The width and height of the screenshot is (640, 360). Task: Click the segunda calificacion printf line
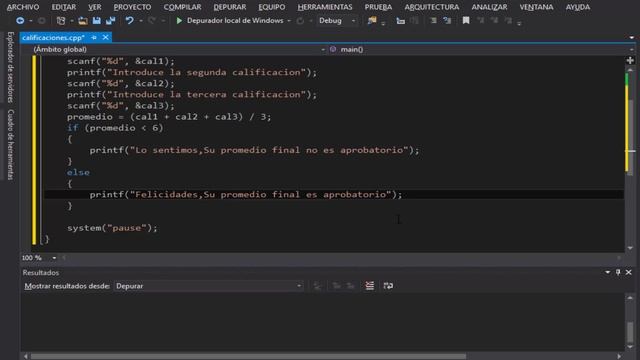192,72
